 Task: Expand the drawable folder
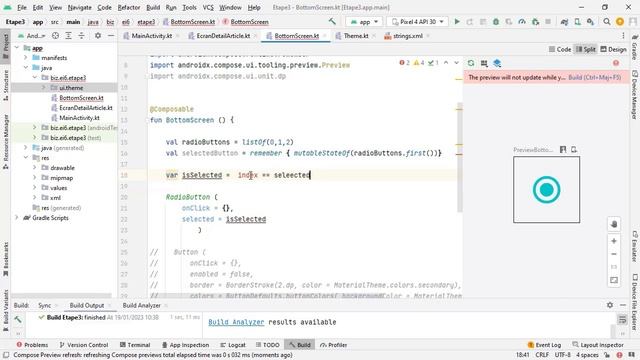[35, 168]
